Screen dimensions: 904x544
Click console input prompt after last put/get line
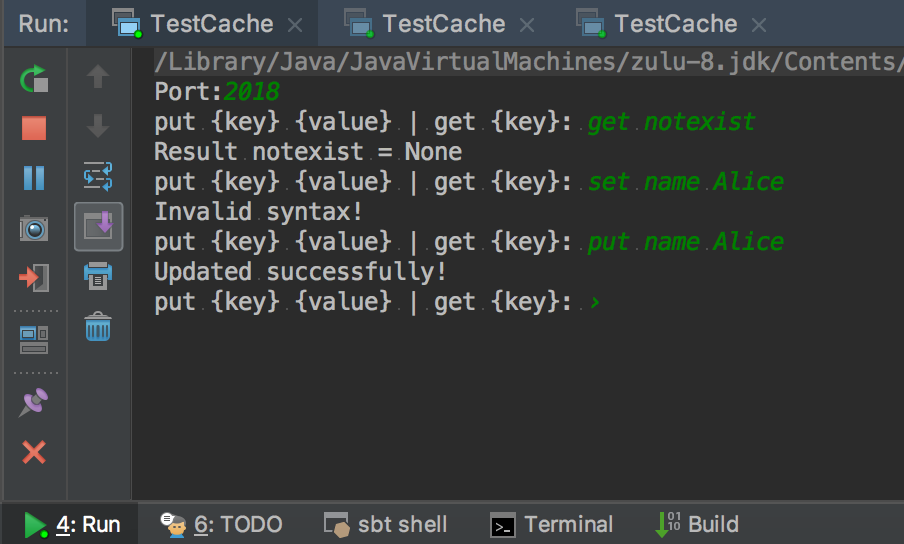[x=595, y=302]
